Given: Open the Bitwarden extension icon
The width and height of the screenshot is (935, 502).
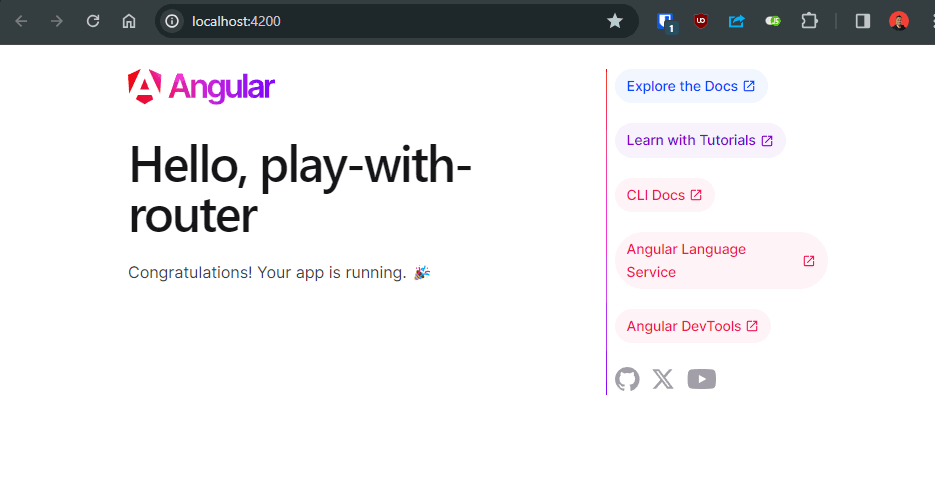Looking at the screenshot, I should pos(666,21).
